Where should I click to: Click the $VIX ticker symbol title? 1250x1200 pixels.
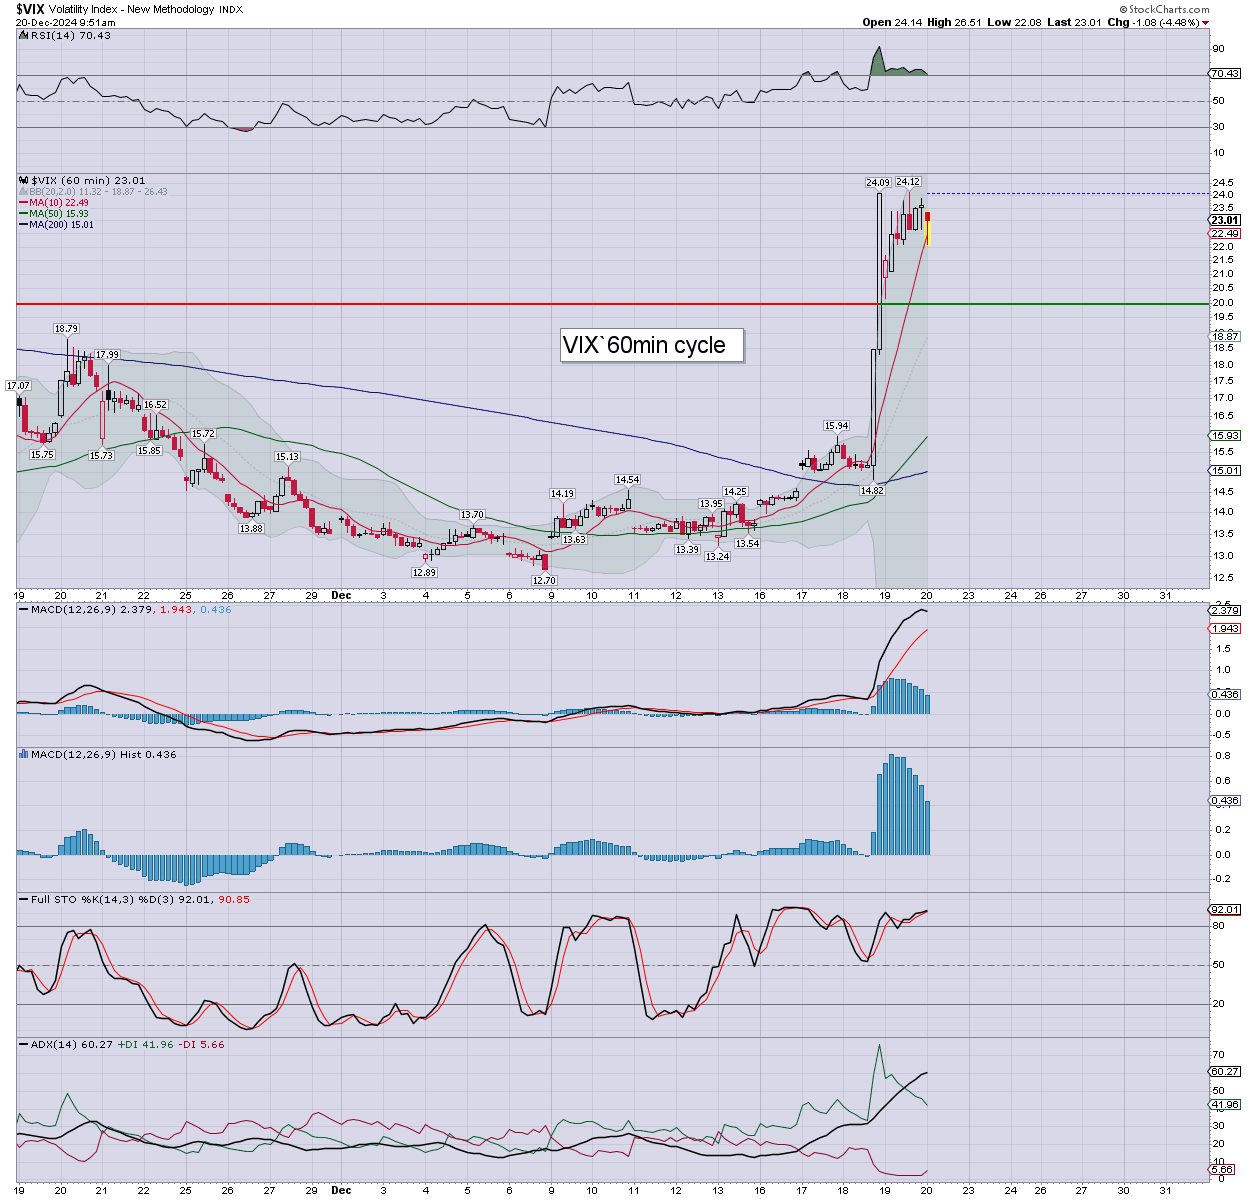(x=31, y=9)
